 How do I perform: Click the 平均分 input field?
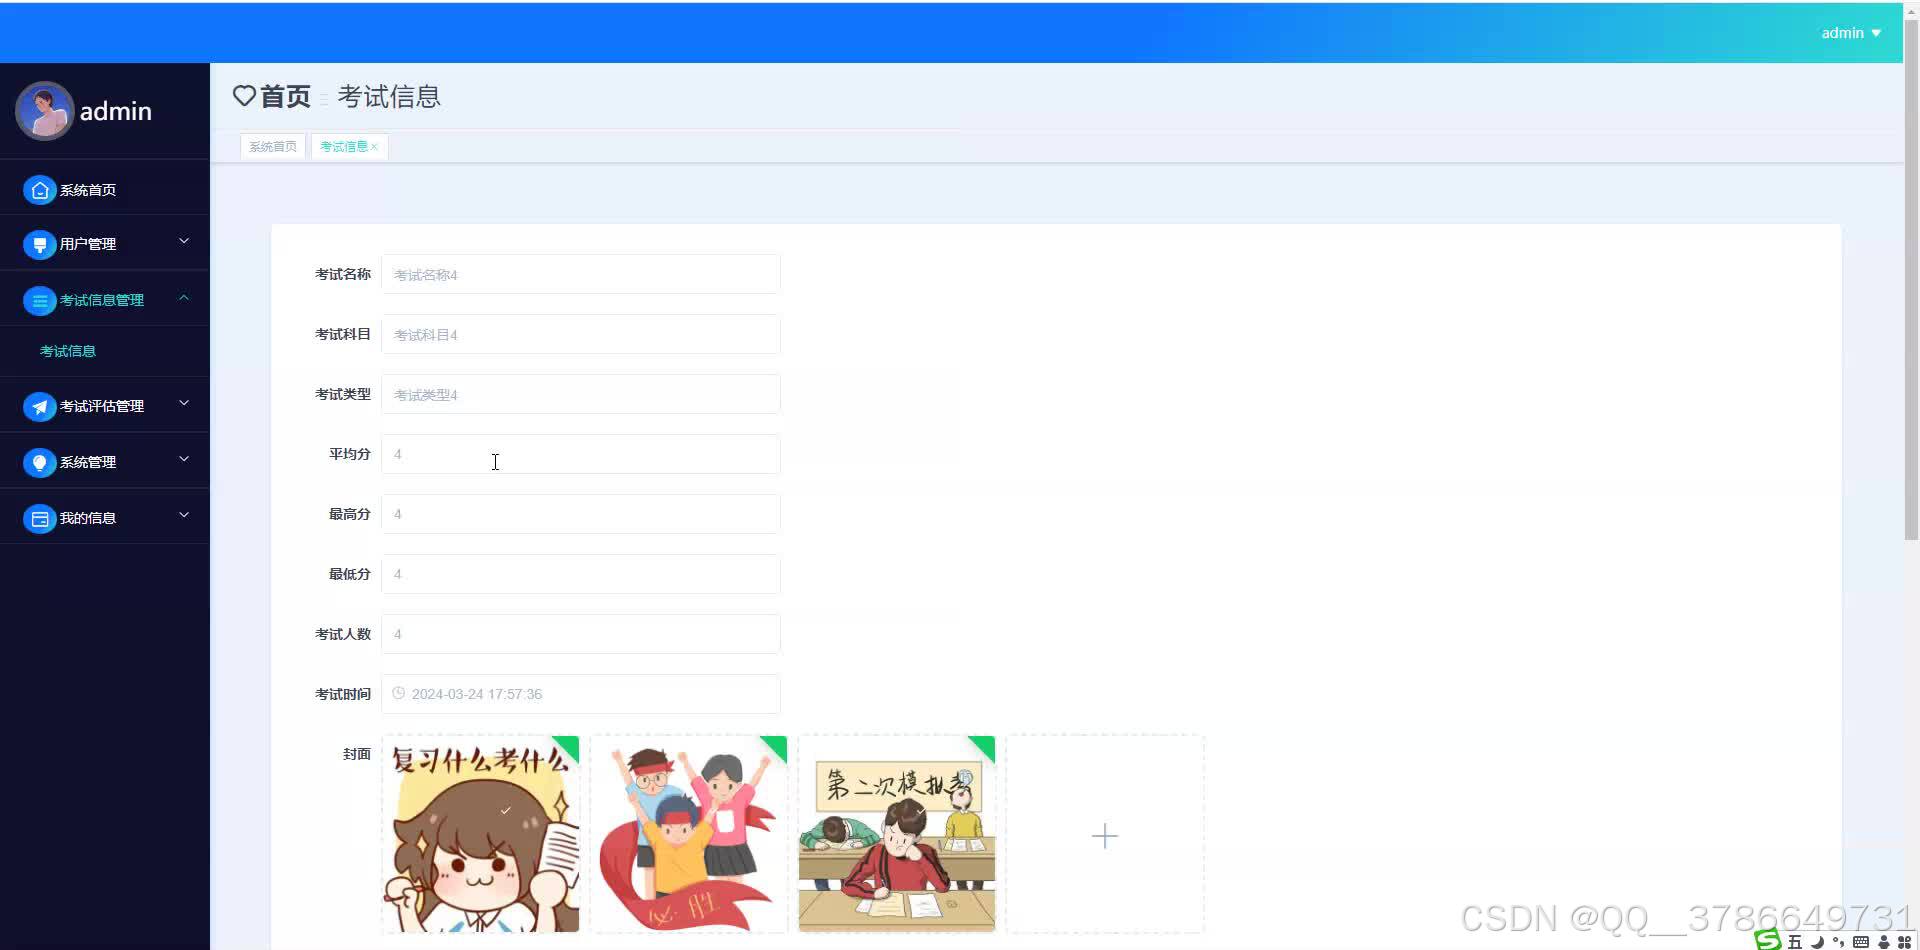tap(581, 454)
